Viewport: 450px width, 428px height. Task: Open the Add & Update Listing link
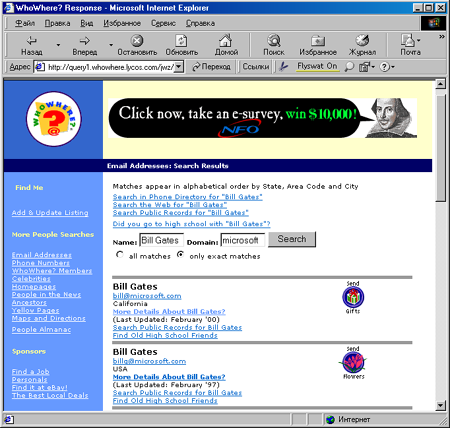(x=50, y=213)
